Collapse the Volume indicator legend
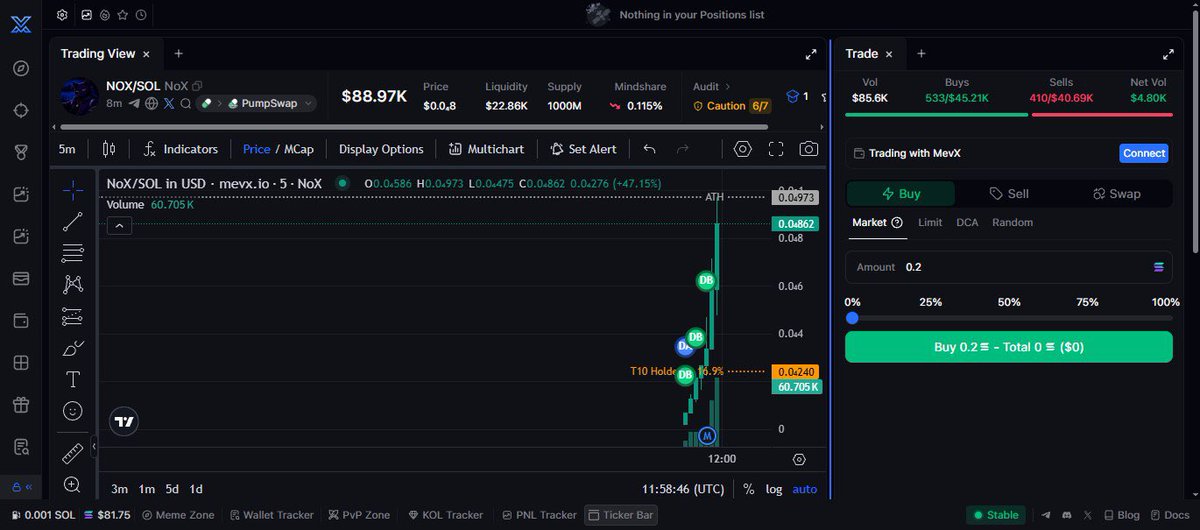The image size is (1200, 530). (118, 226)
